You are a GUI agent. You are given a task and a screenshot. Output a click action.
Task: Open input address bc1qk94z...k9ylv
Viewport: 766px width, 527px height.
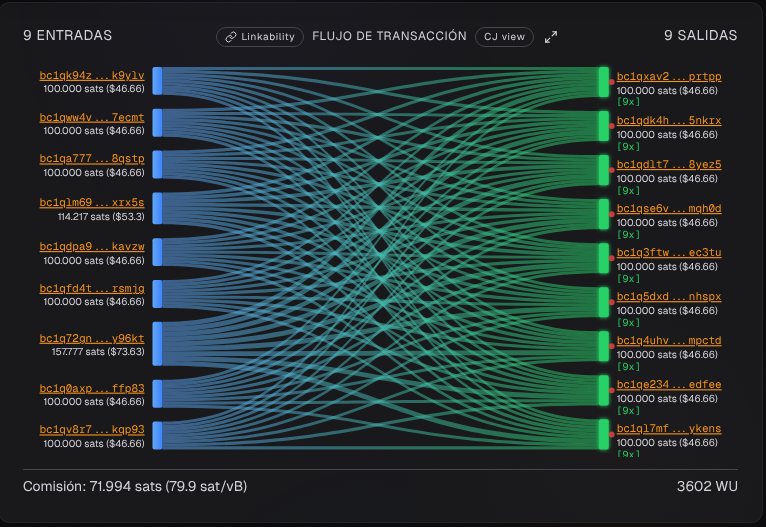coord(92,76)
